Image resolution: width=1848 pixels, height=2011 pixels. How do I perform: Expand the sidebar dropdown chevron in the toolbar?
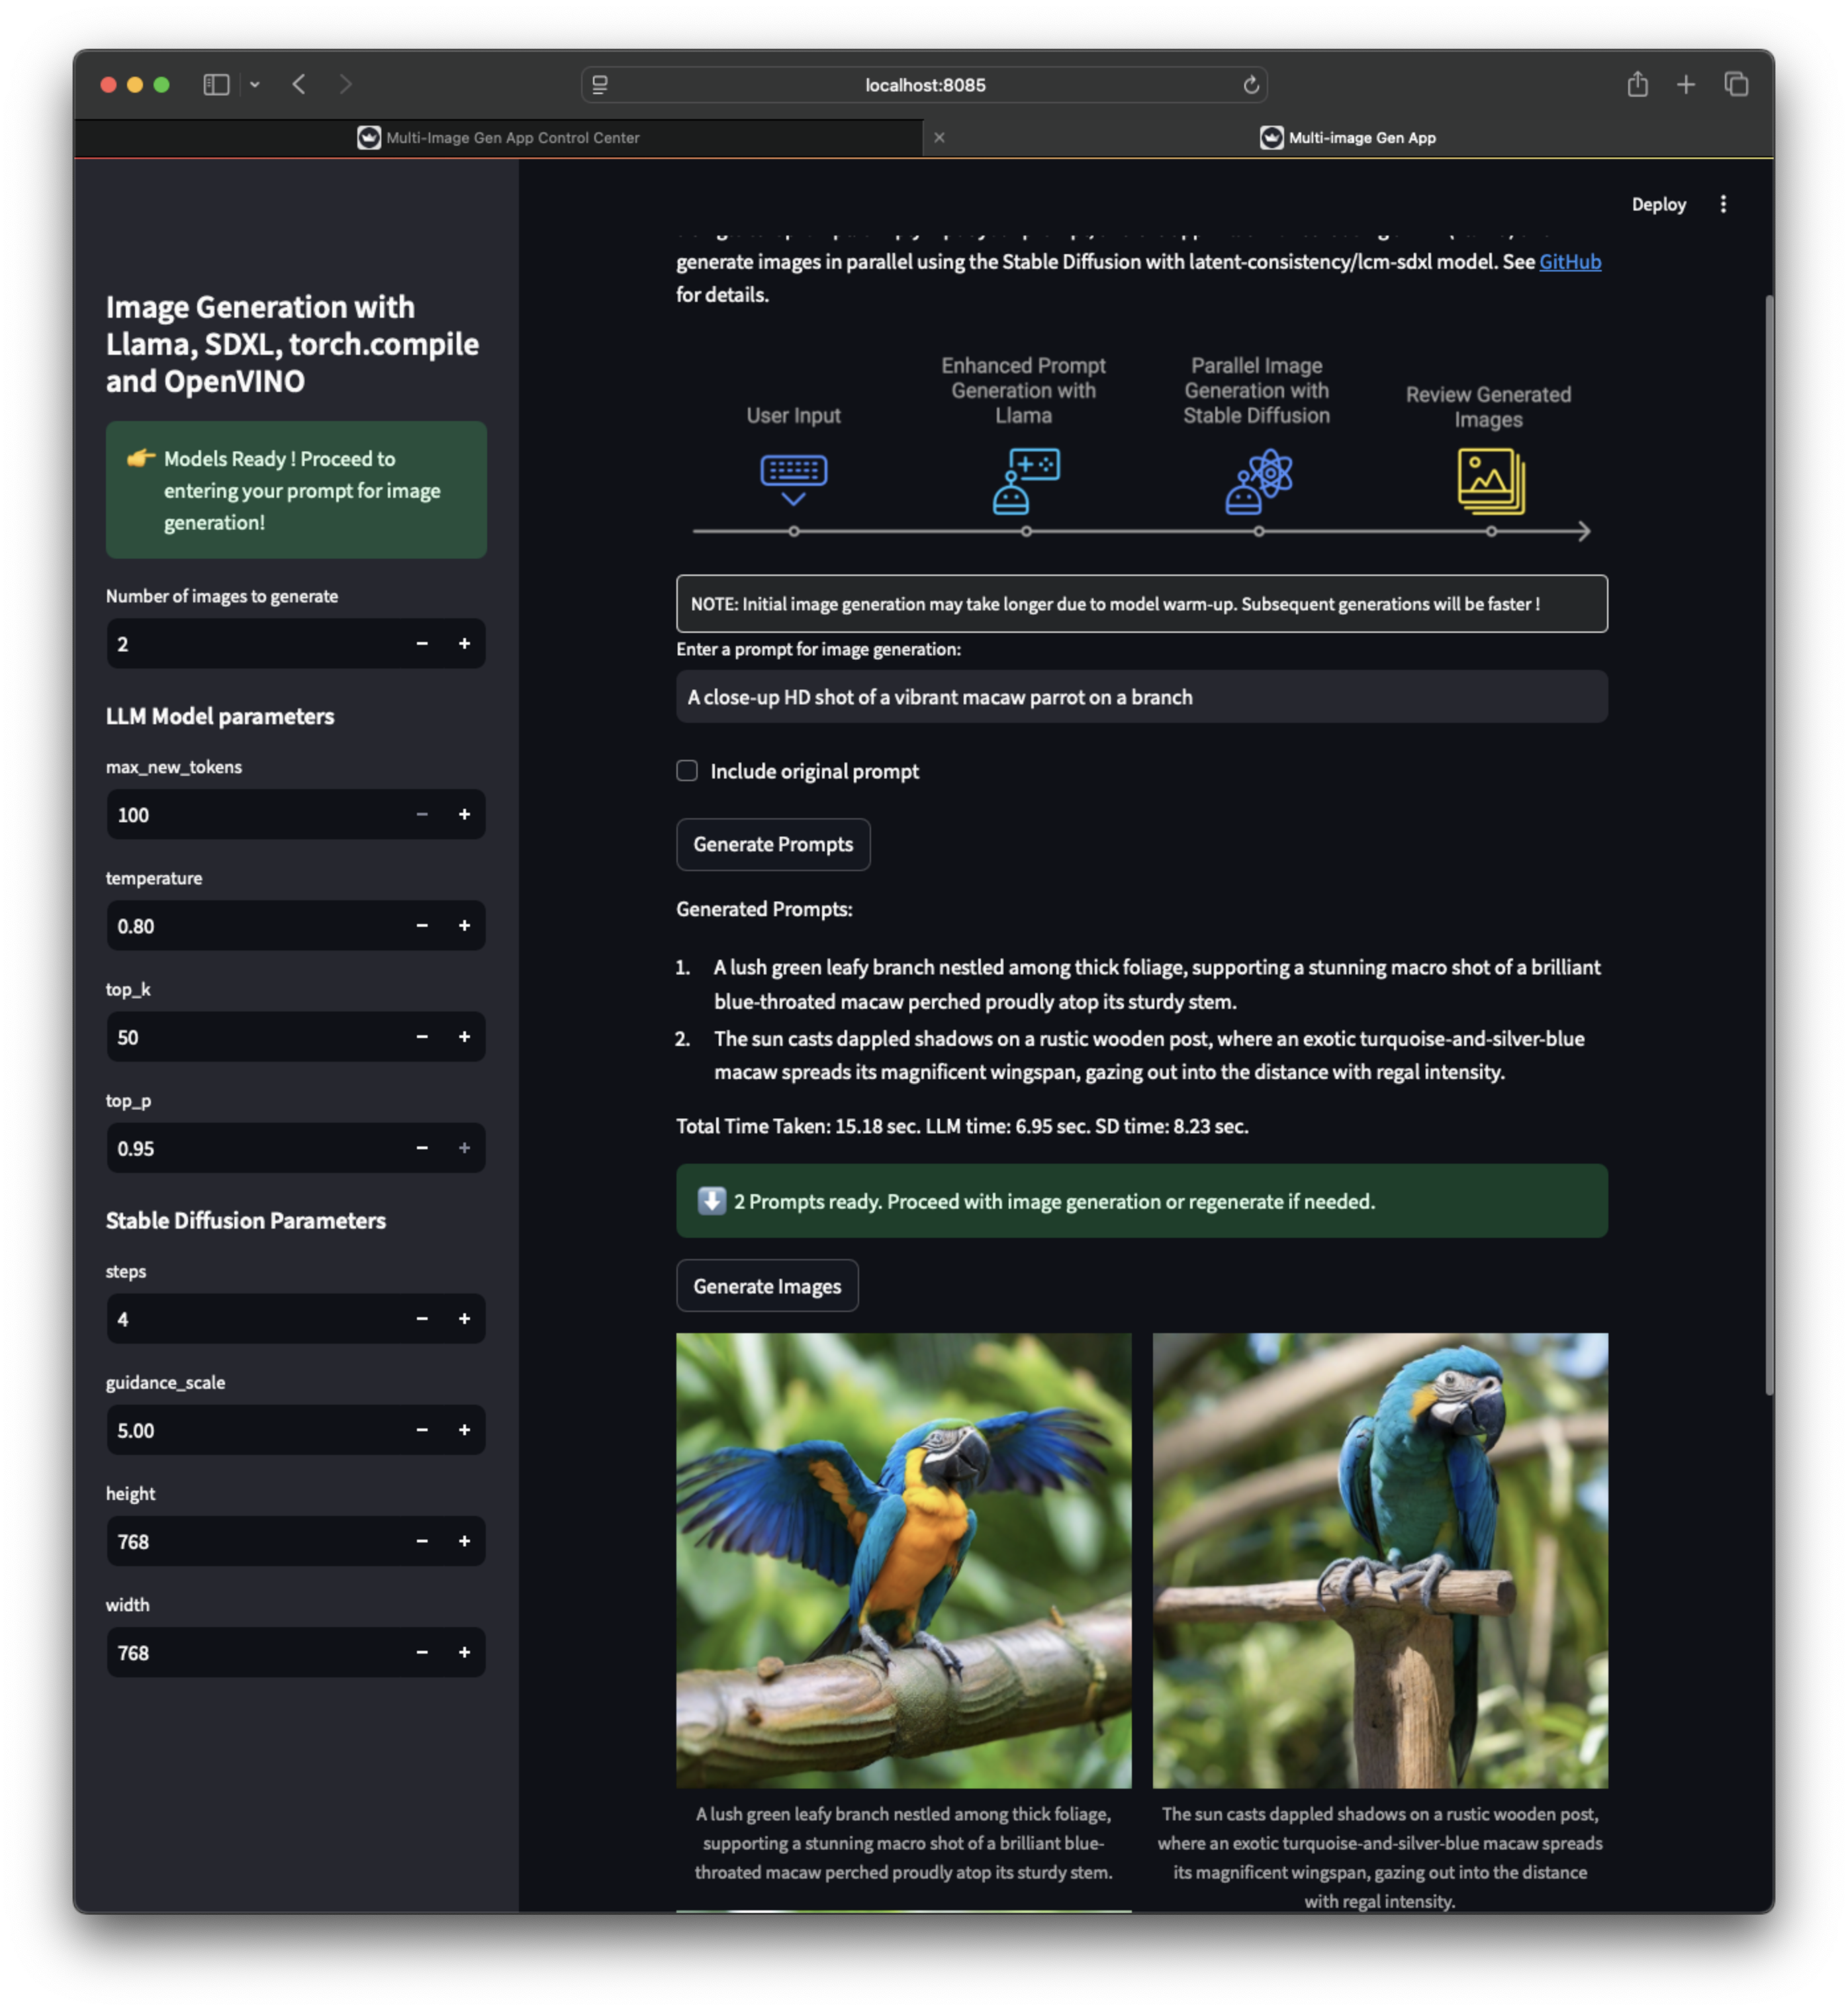255,85
